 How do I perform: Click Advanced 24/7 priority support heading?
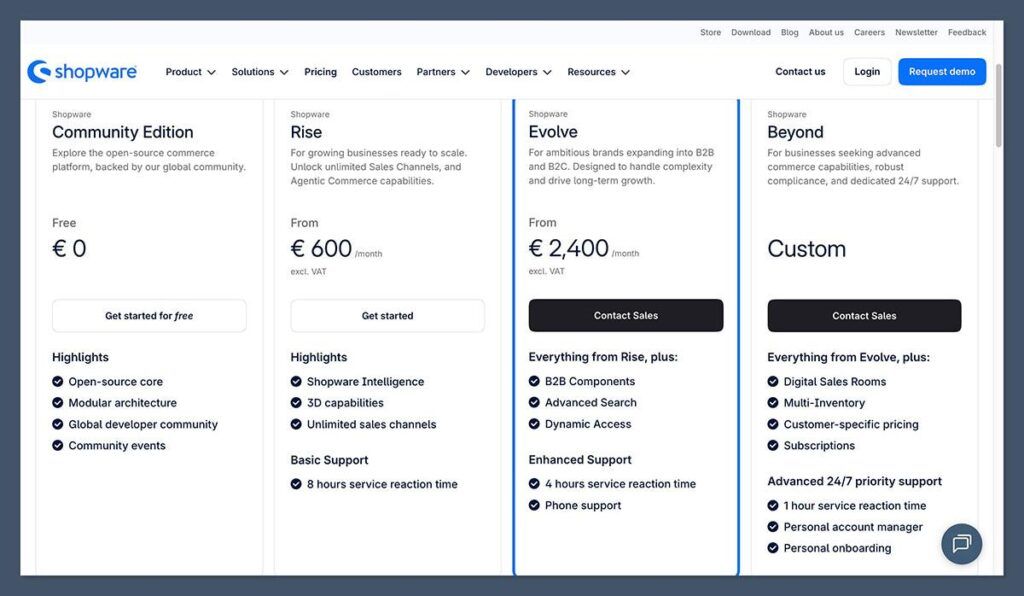click(854, 481)
